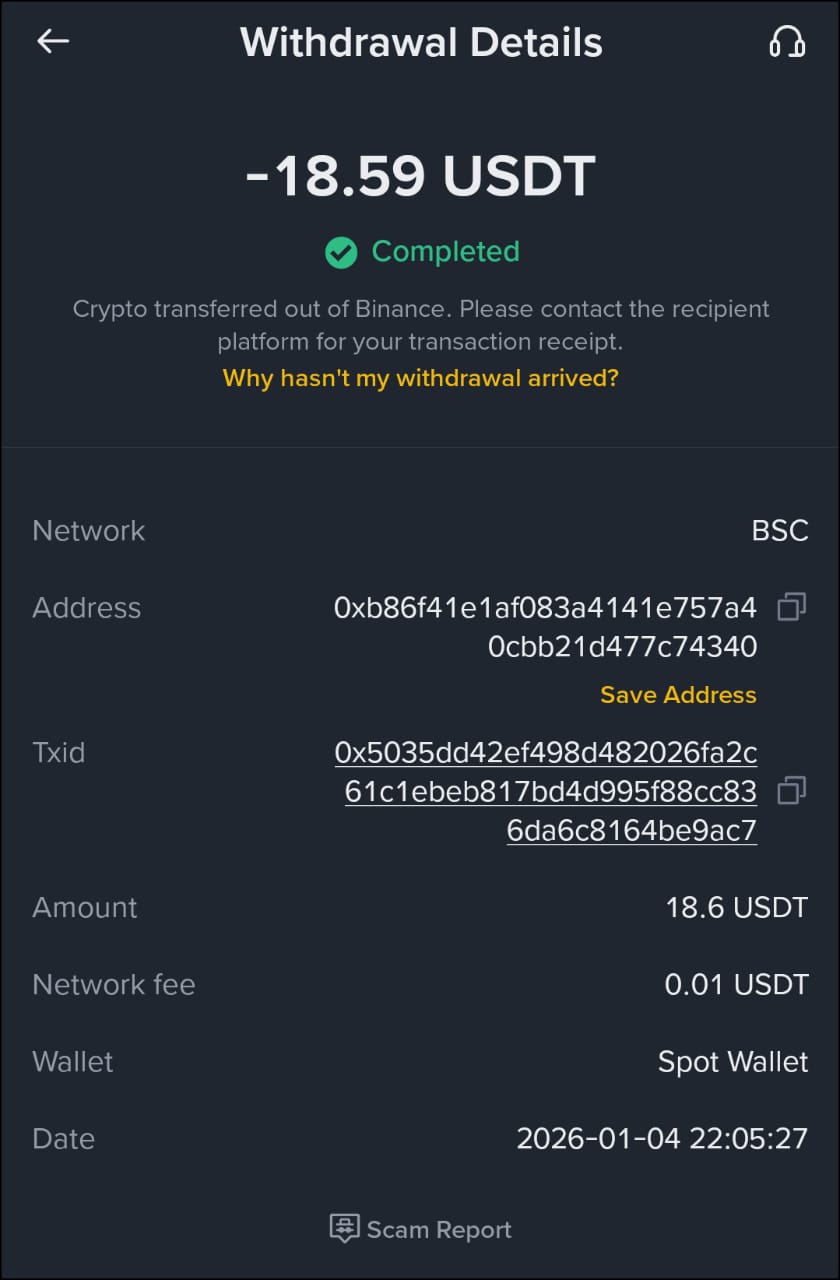Select the Scam Report flag icon

click(344, 1229)
